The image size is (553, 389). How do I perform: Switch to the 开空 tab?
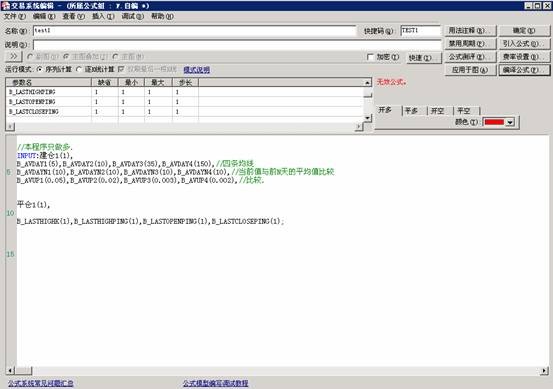440,111
